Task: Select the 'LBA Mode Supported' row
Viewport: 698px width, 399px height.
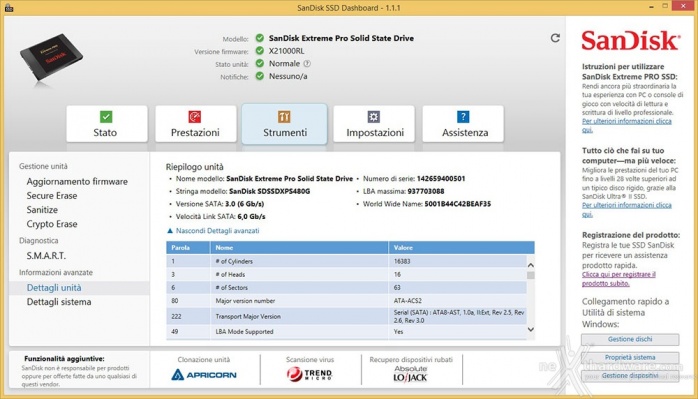Action: click(346, 332)
